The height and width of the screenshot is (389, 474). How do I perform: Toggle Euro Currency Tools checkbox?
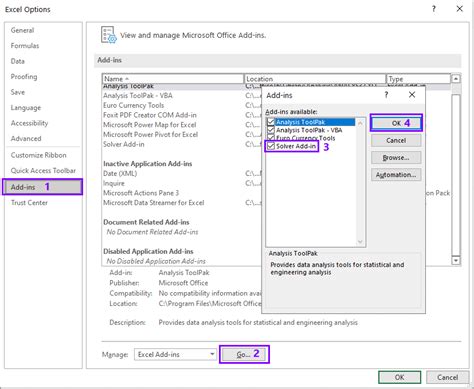271,138
